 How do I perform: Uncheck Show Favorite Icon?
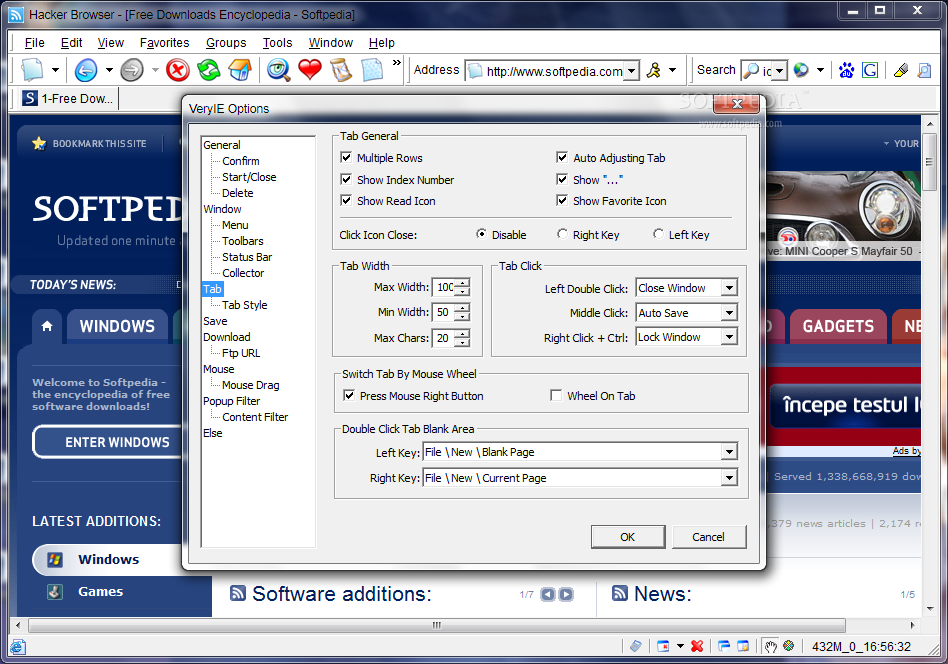[562, 201]
